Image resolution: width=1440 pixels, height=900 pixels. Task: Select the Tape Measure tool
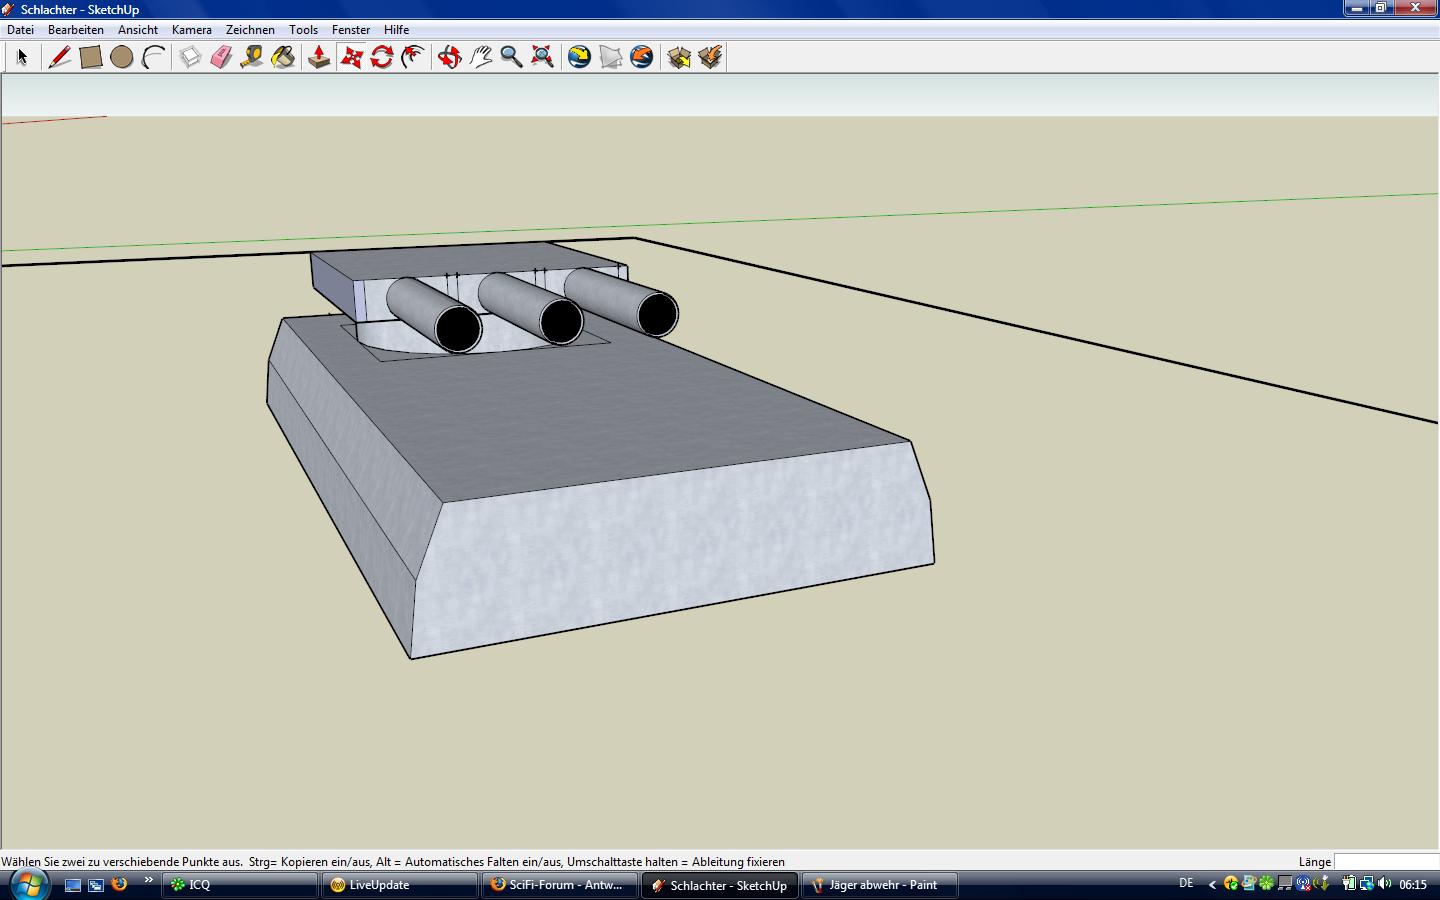pyautogui.click(x=252, y=57)
